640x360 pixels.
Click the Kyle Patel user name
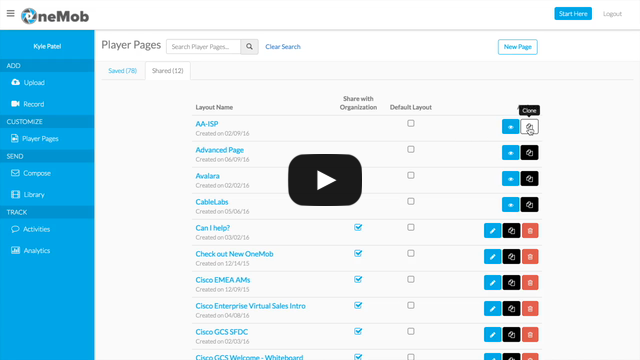[47, 46]
